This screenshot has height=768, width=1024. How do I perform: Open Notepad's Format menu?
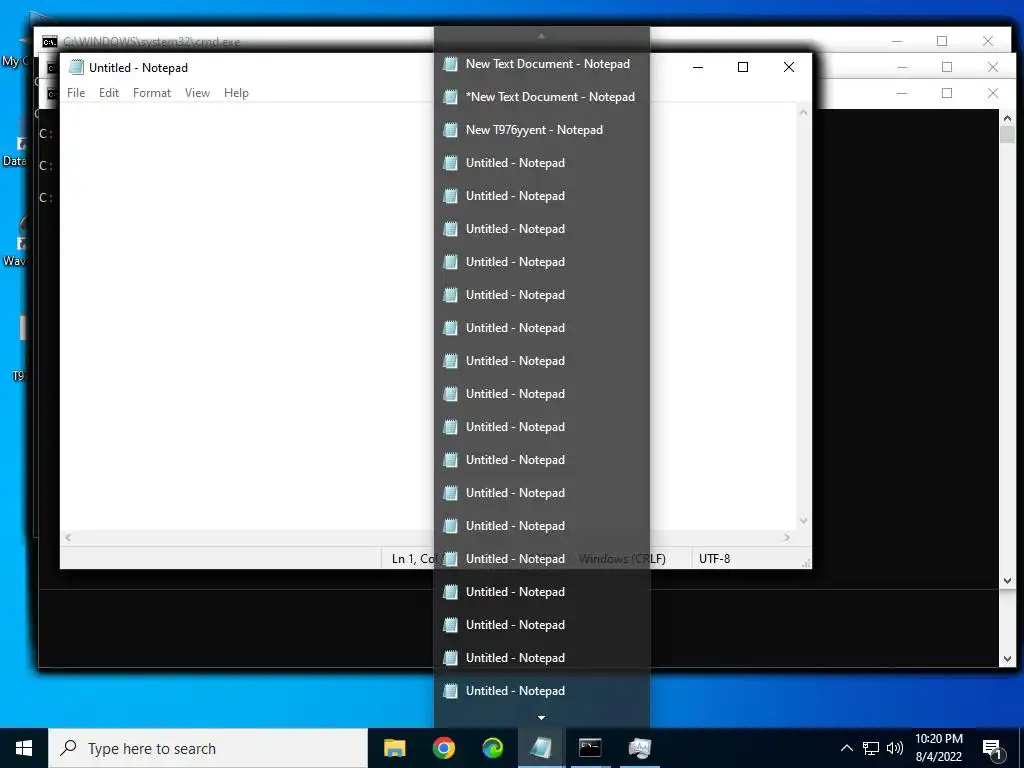point(152,93)
